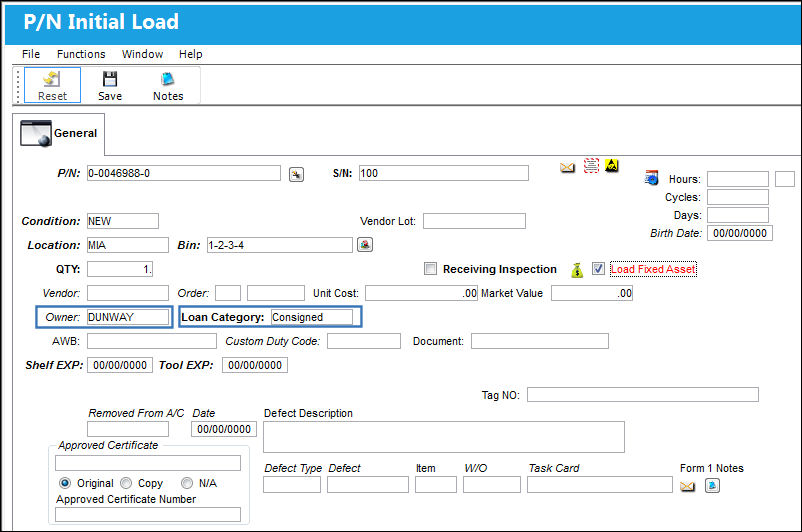
Task: Open the Window menu
Action: 142,54
